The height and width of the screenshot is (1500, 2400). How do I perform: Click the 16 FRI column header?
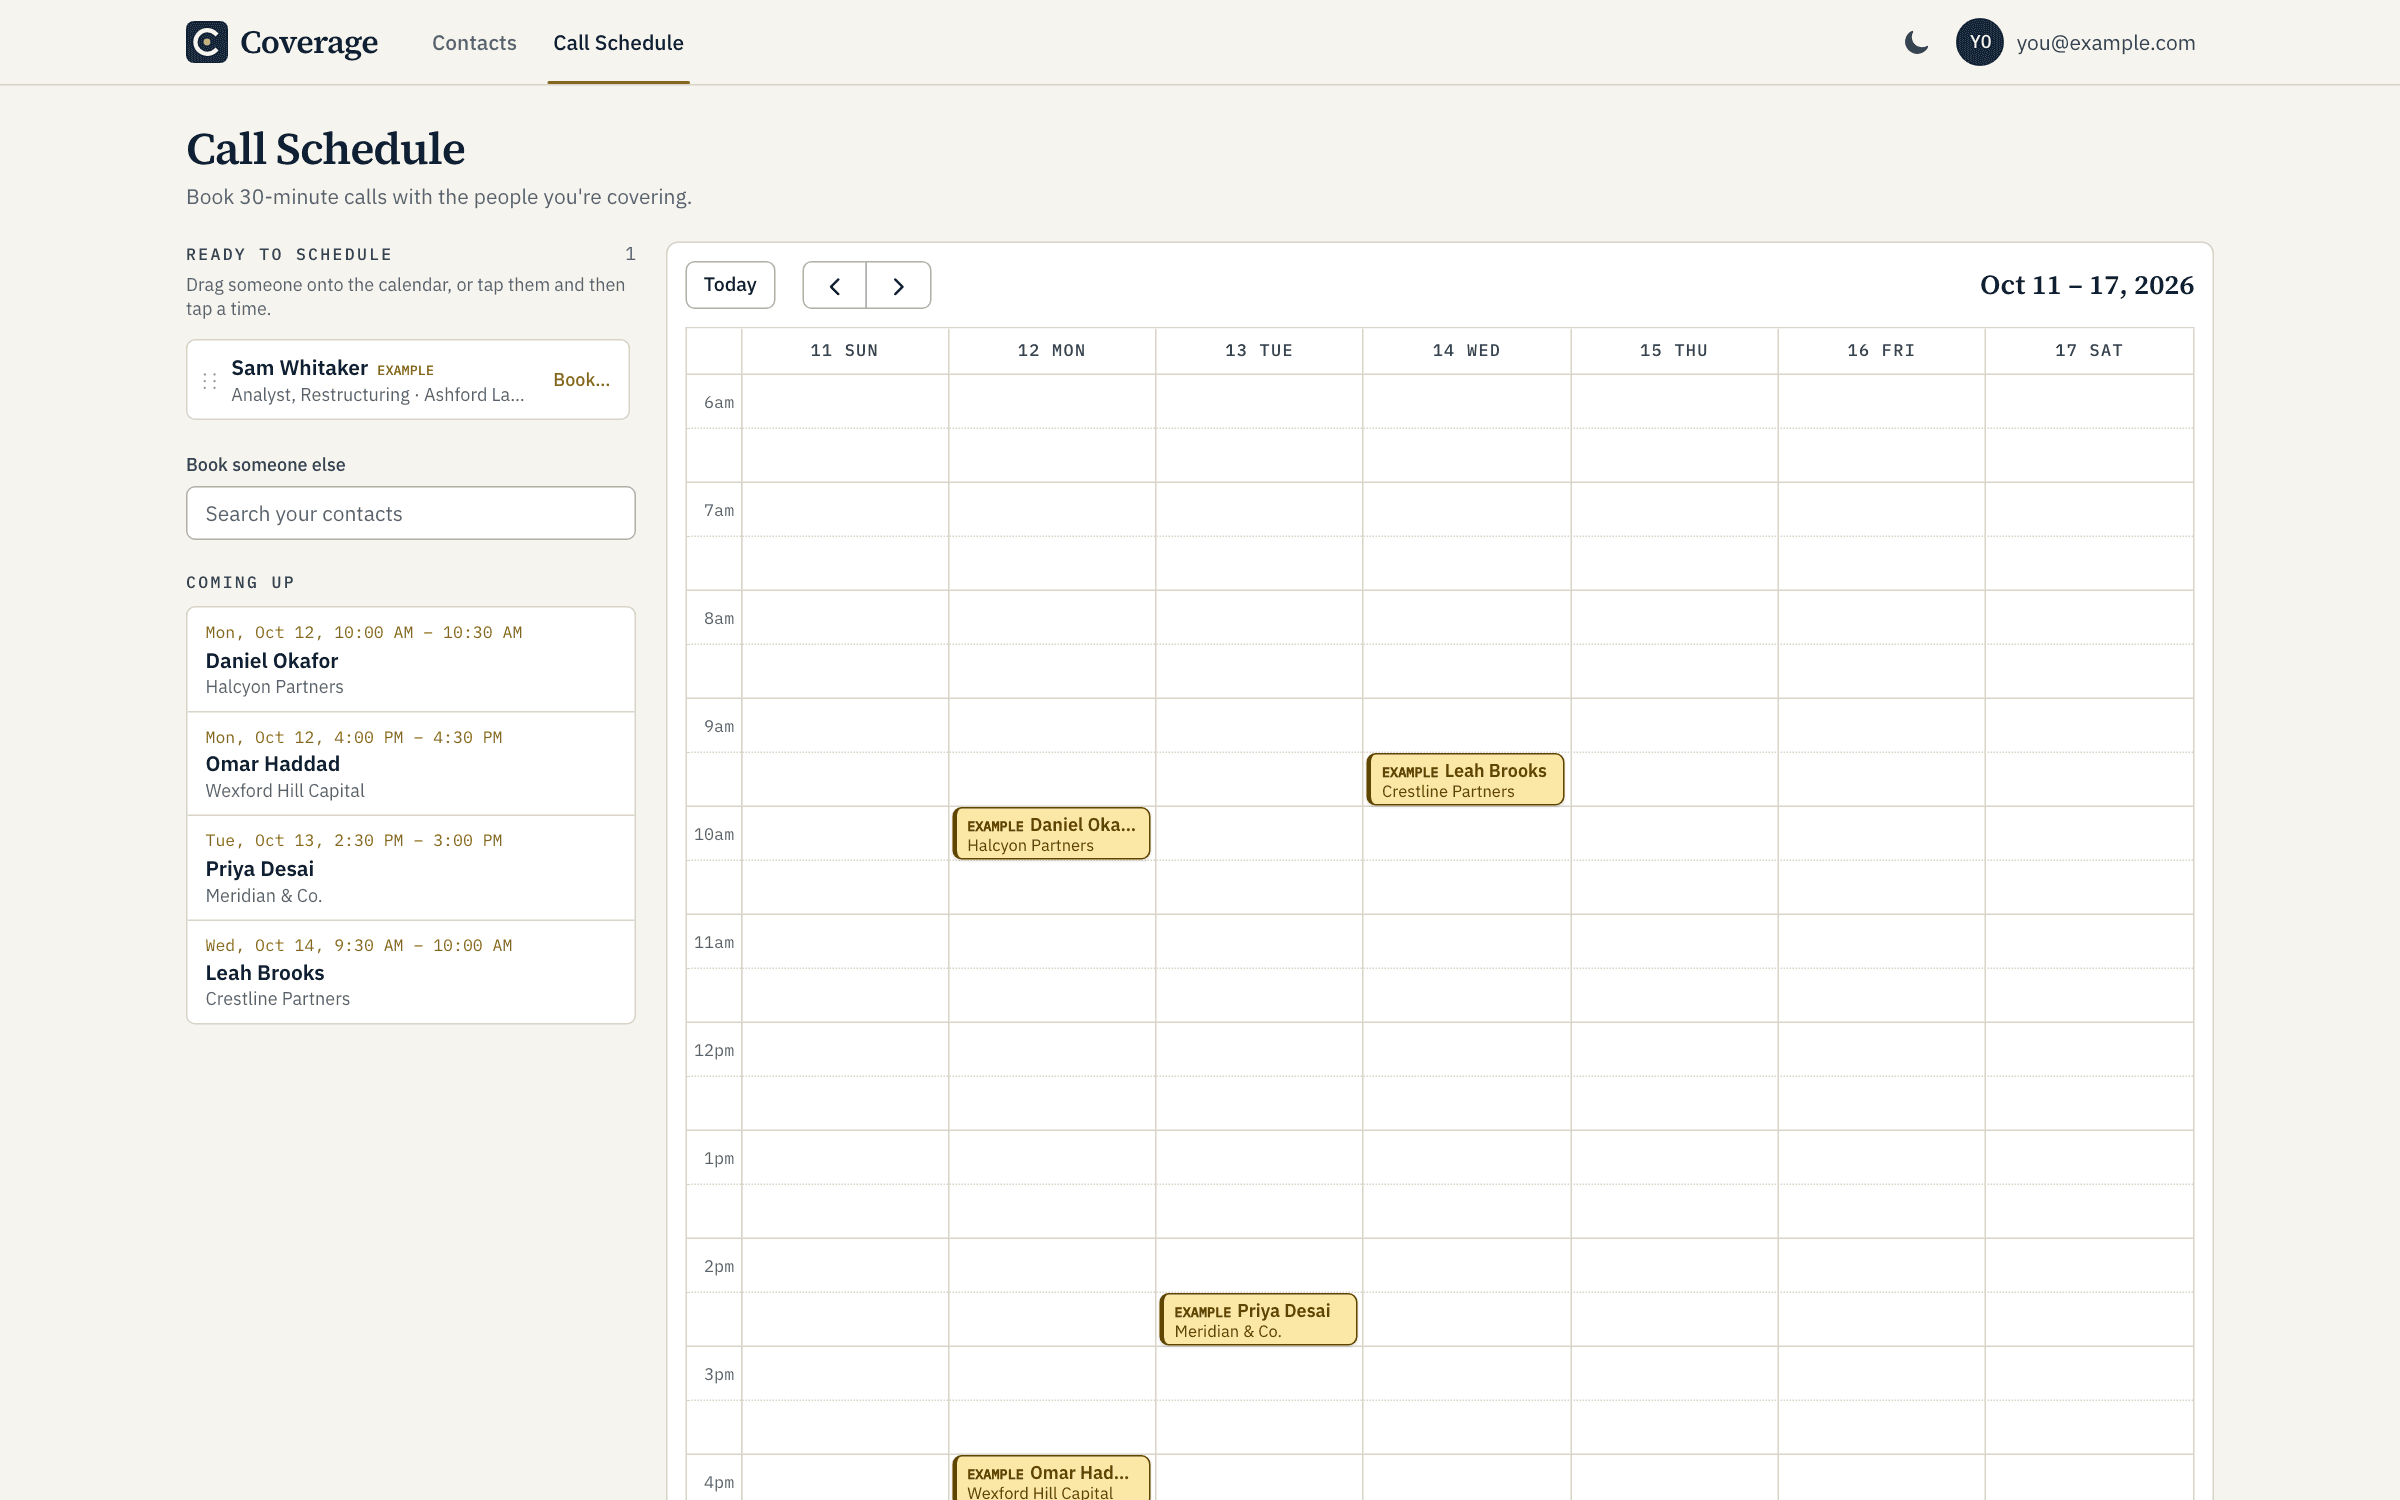[x=1881, y=351]
